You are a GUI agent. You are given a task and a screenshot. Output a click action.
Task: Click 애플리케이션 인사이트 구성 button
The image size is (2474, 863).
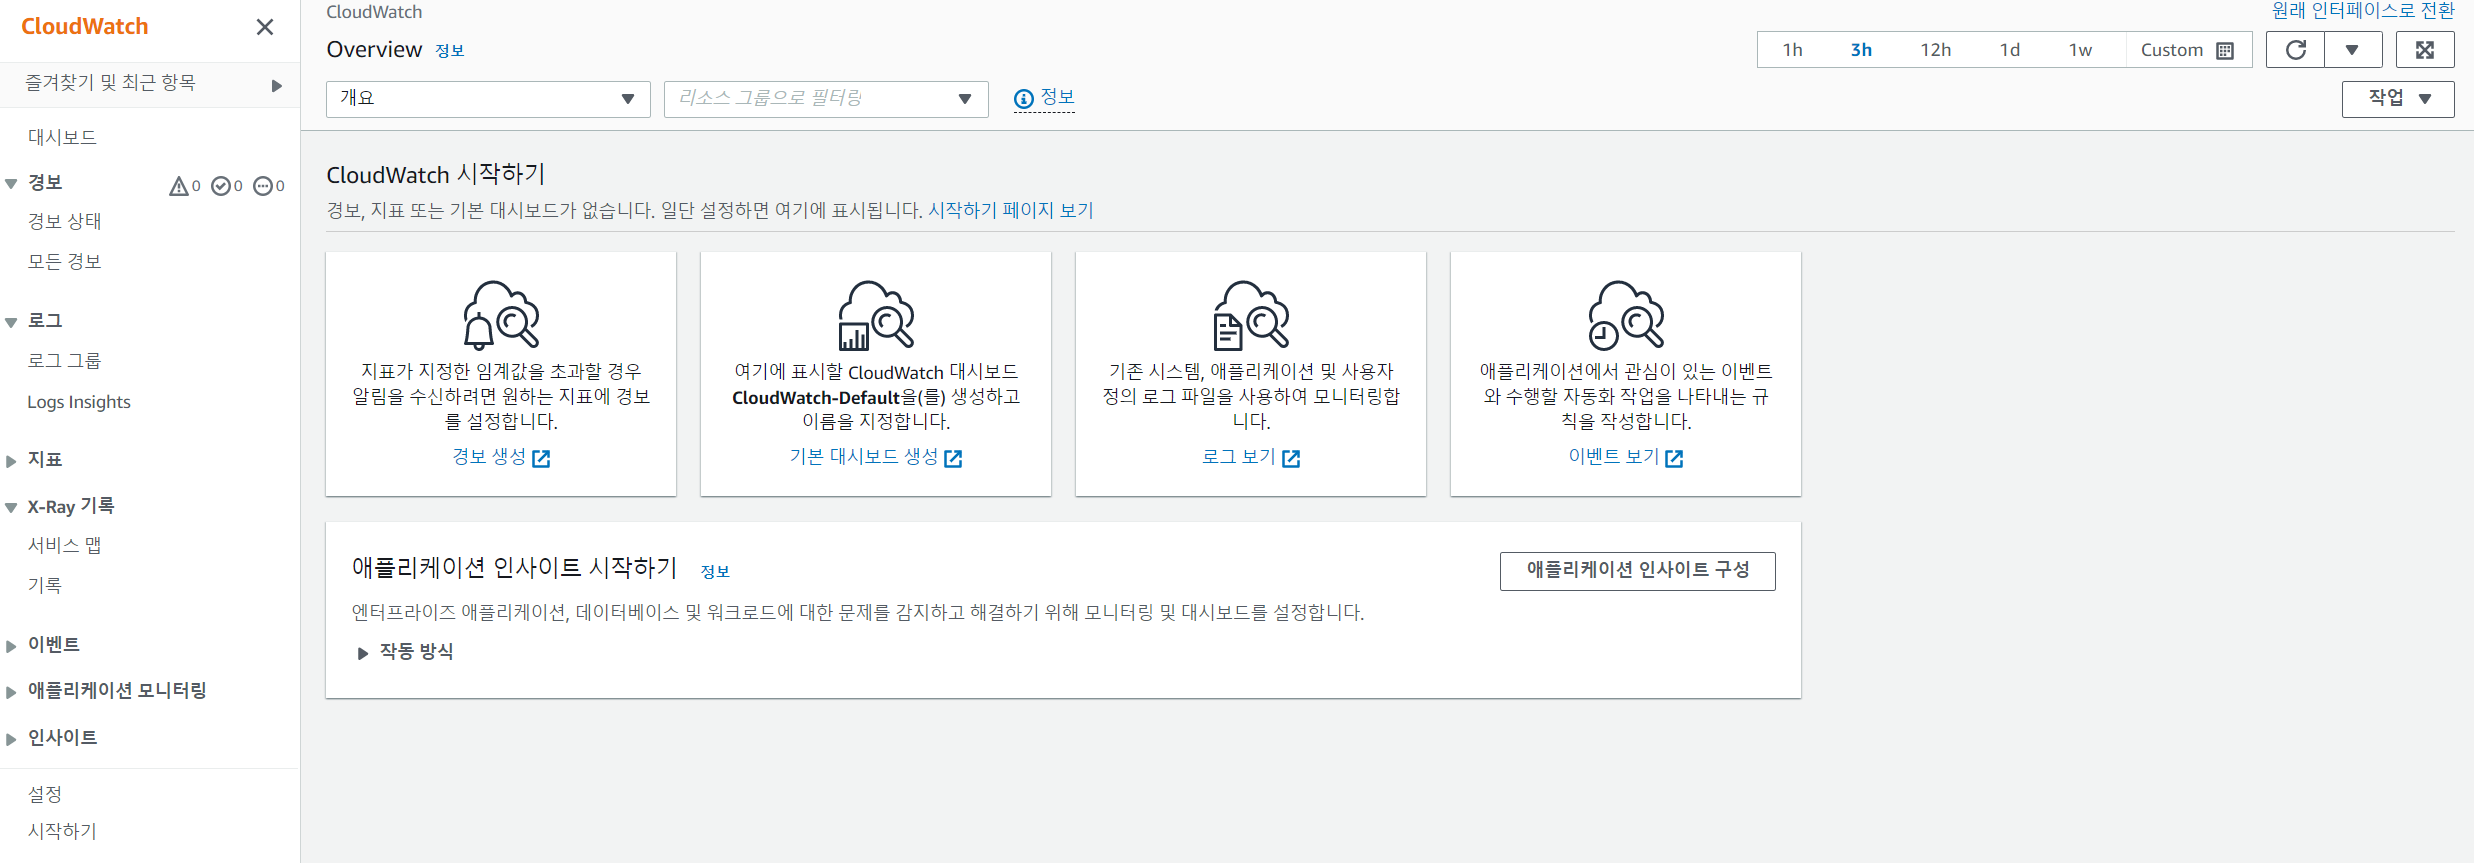1638,571
